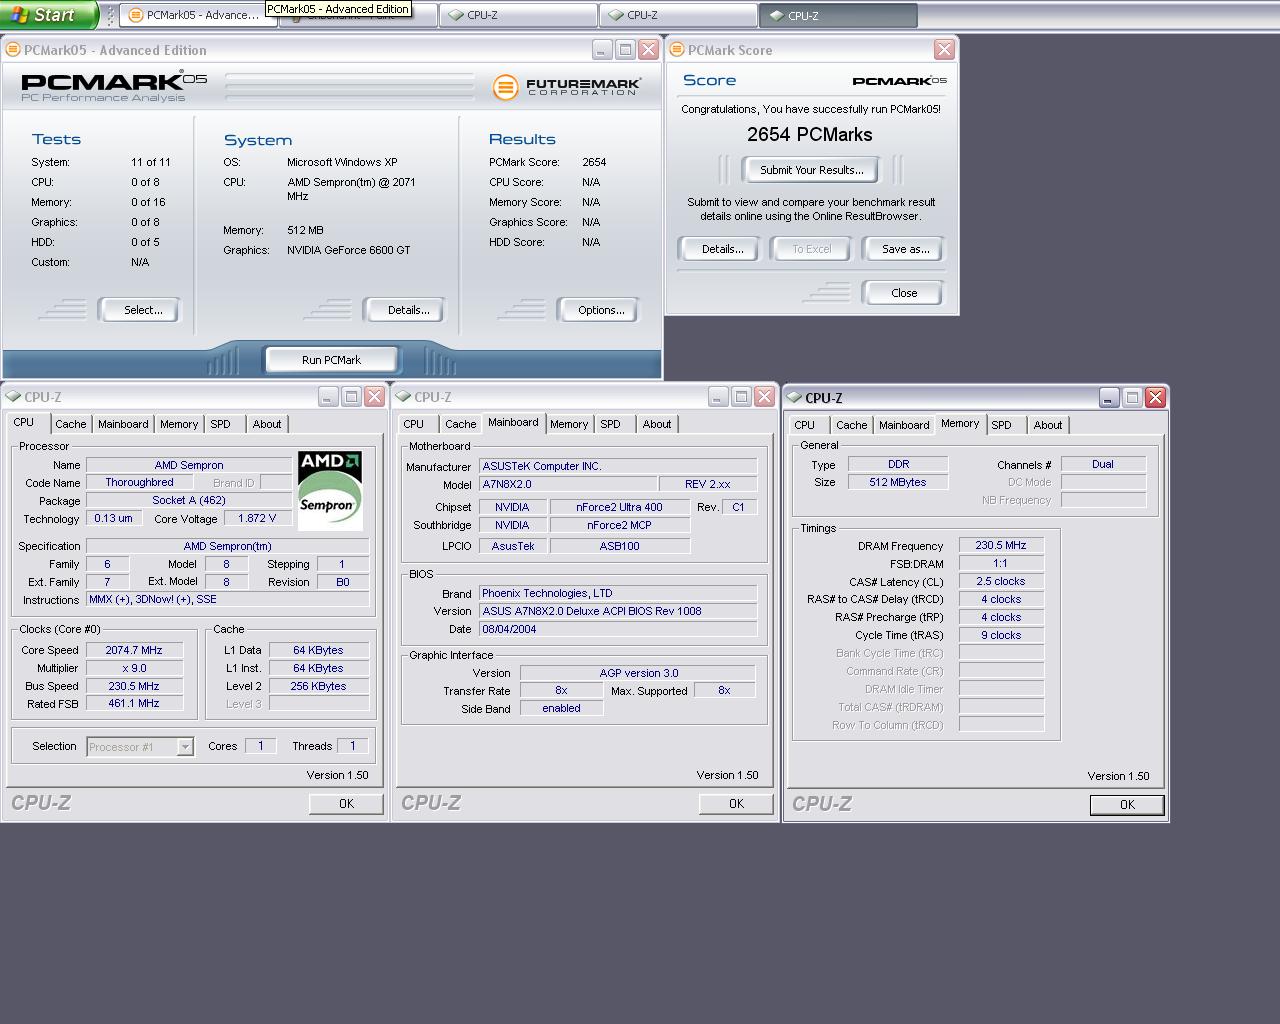Click the nForce2 Ultra 400 chipset value
This screenshot has width=1280, height=1024.
tap(619, 507)
